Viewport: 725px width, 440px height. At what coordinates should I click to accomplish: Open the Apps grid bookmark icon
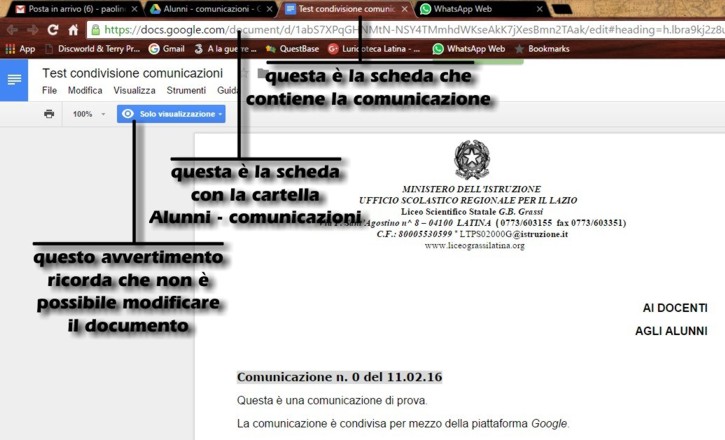10,49
